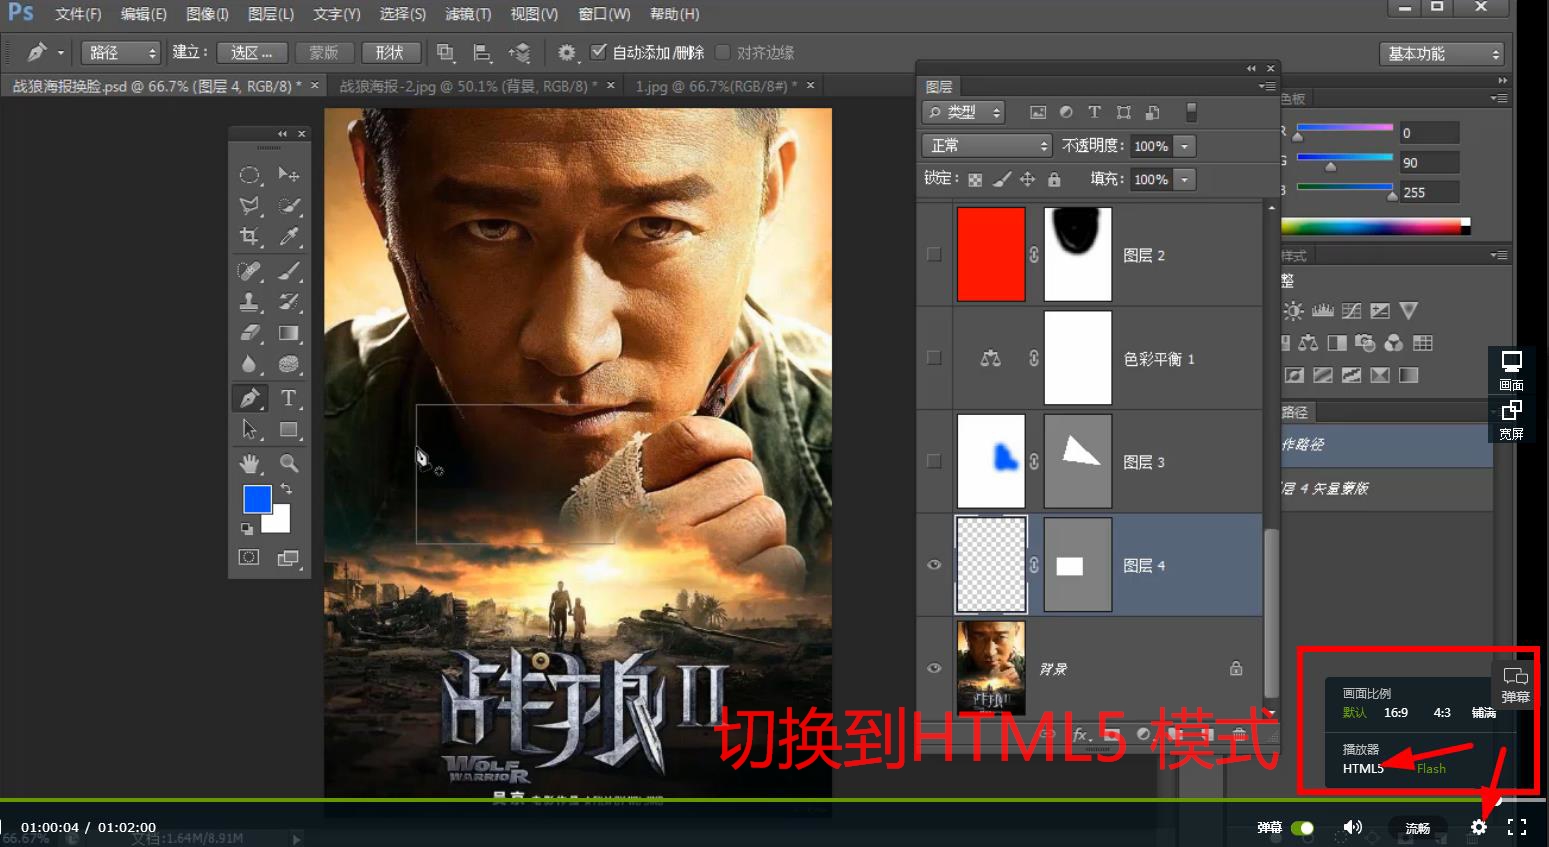Click the 宽屏 widescreen button
The image size is (1549, 847).
1511,420
